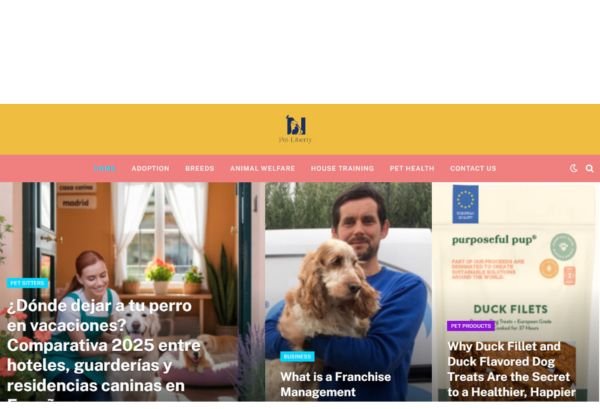Image resolution: width=600 pixels, height=409 pixels.
Task: Click the EU flag badge on the package
Action: [465, 204]
